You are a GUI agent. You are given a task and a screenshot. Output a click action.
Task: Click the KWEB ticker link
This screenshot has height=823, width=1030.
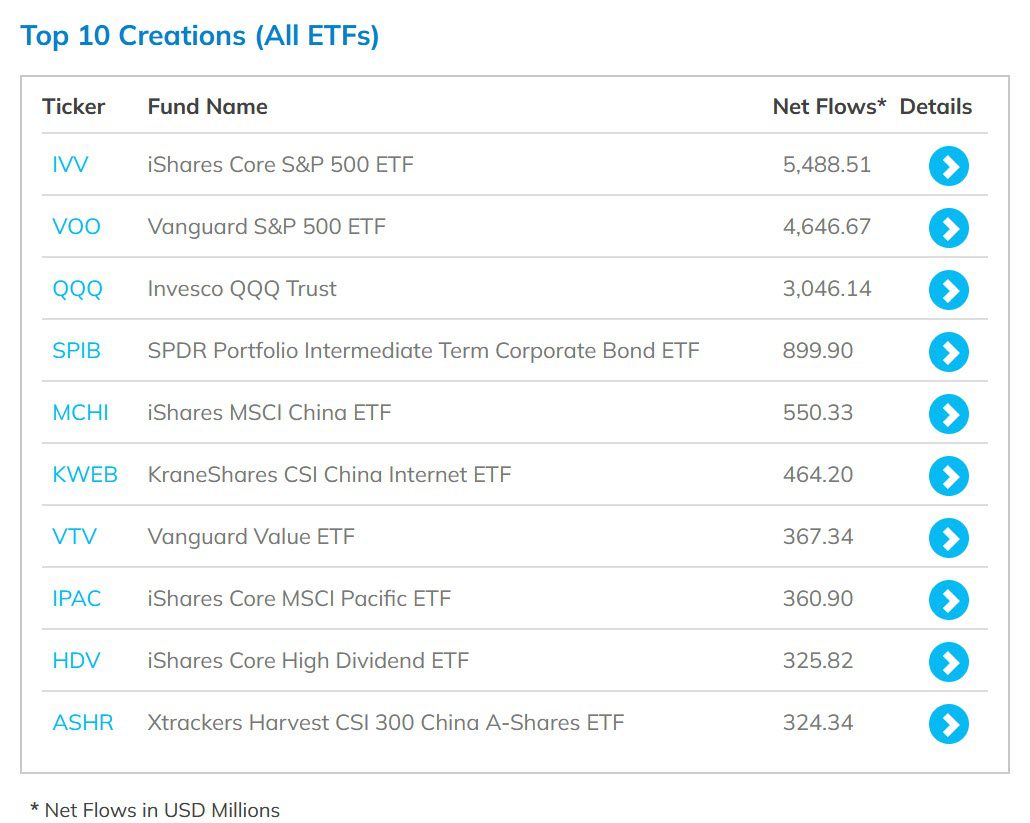(85, 475)
